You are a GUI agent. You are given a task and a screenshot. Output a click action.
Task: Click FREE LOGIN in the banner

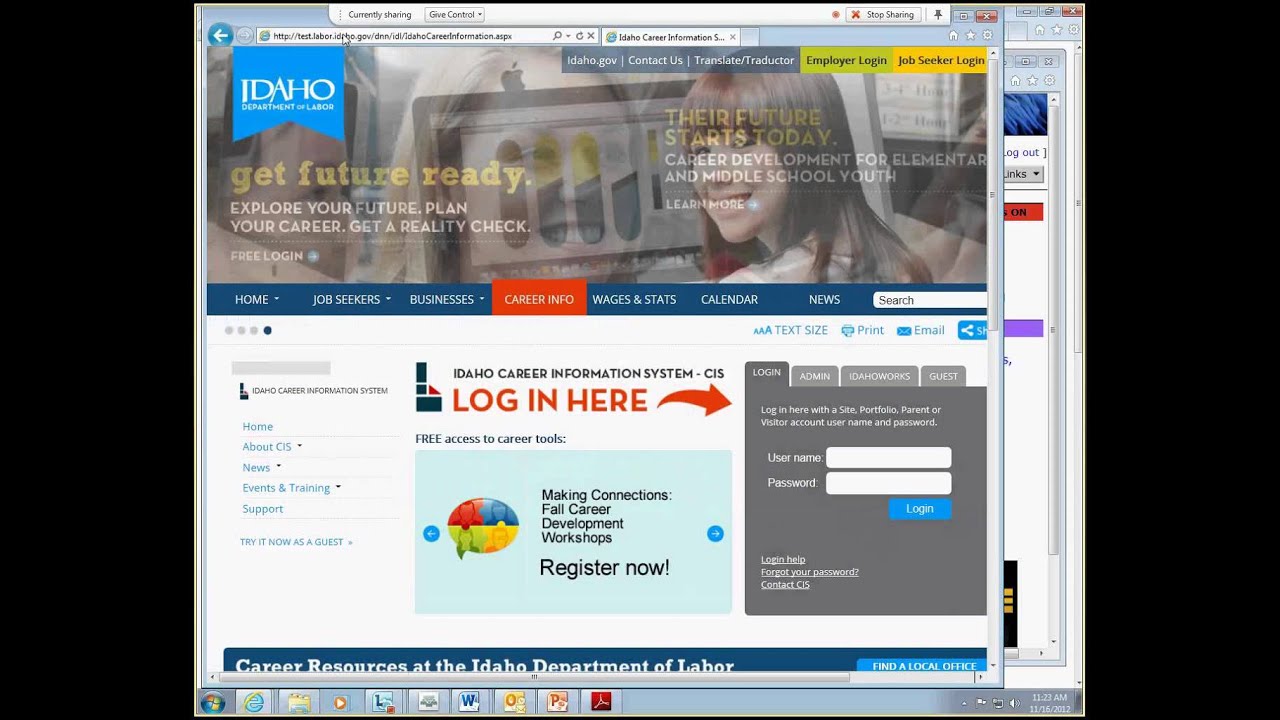[x=274, y=256]
